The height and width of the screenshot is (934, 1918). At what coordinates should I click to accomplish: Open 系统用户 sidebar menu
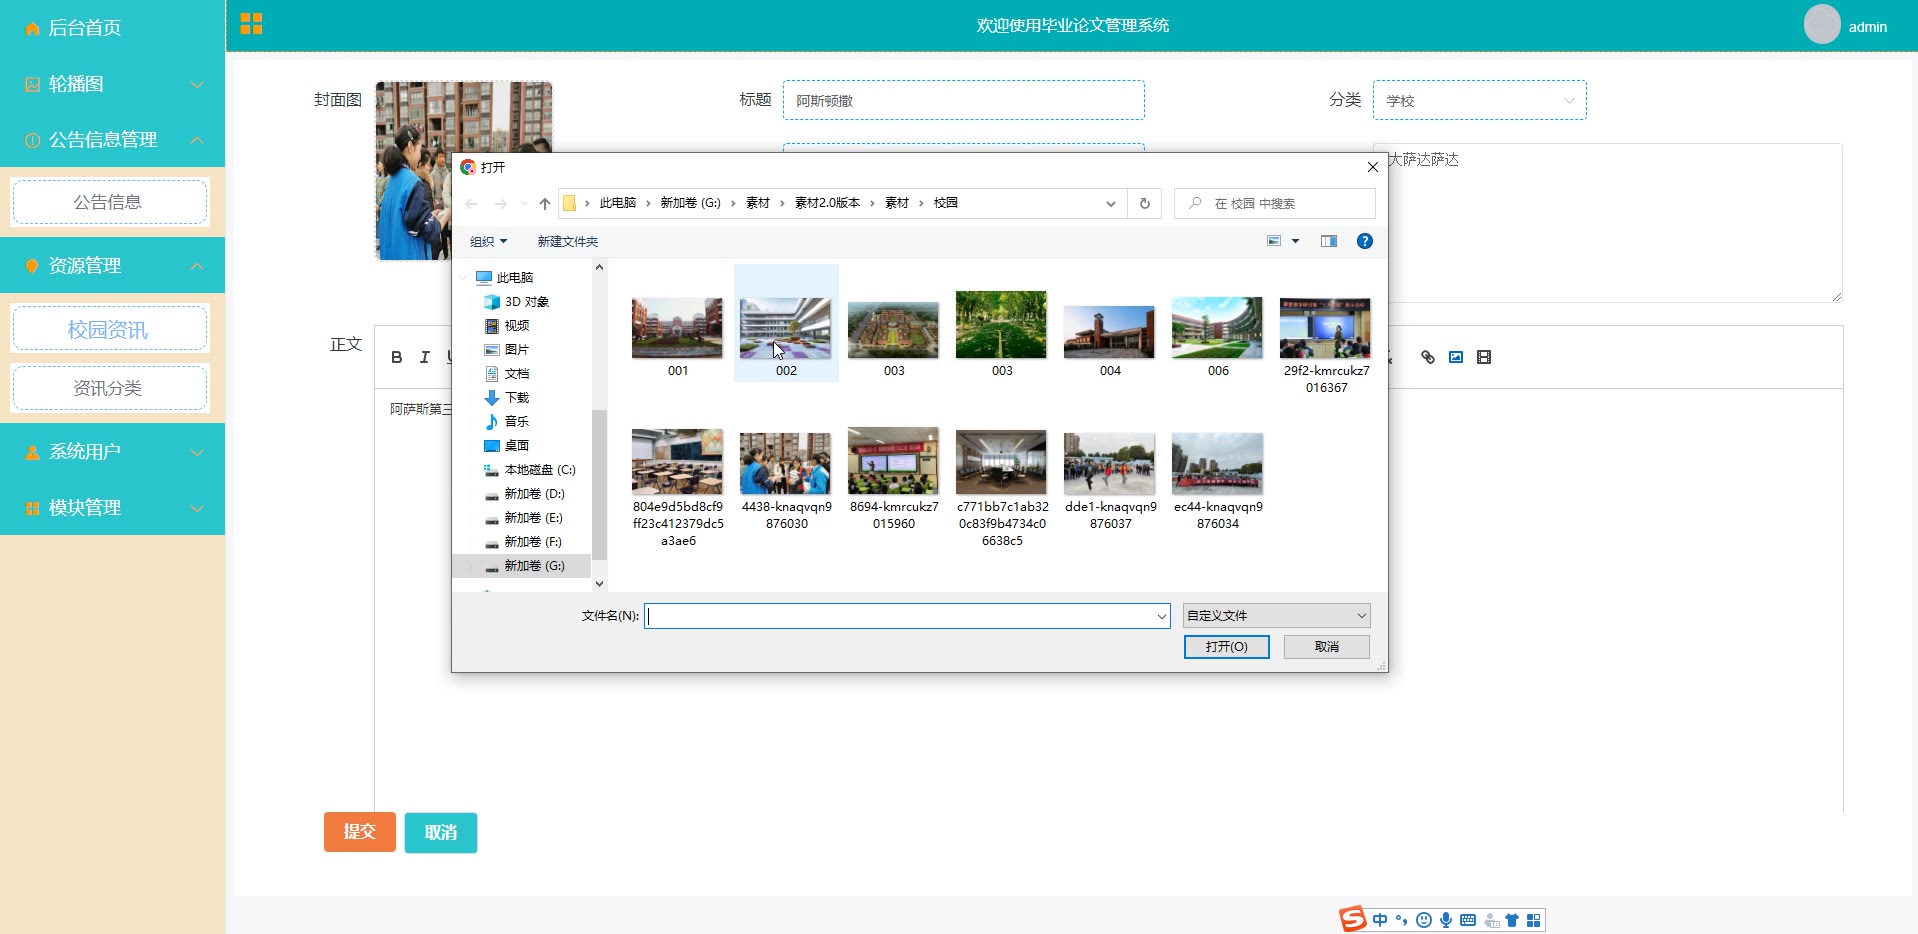pos(112,452)
